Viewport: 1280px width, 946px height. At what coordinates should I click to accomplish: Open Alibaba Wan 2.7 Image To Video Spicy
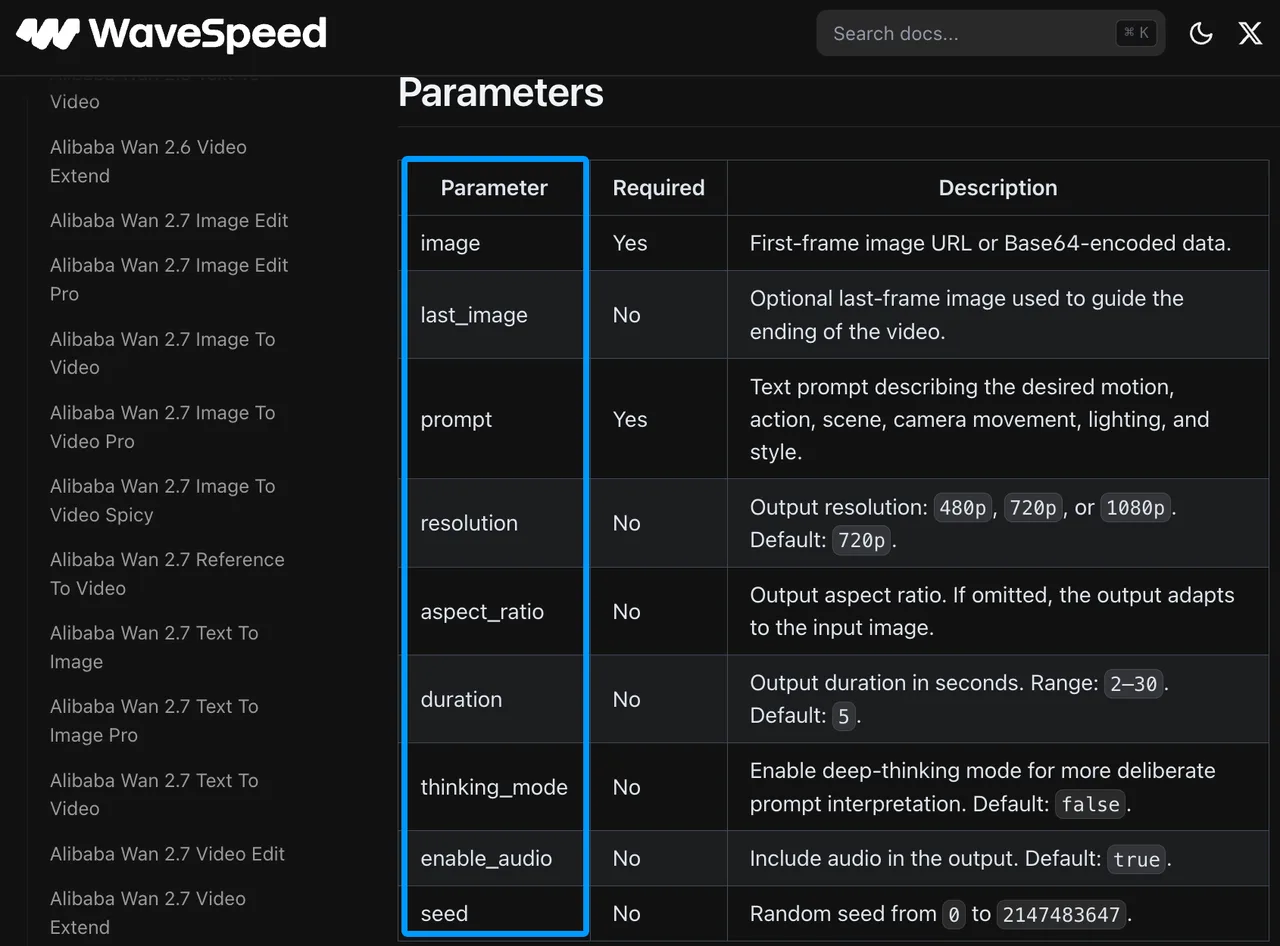(x=162, y=500)
